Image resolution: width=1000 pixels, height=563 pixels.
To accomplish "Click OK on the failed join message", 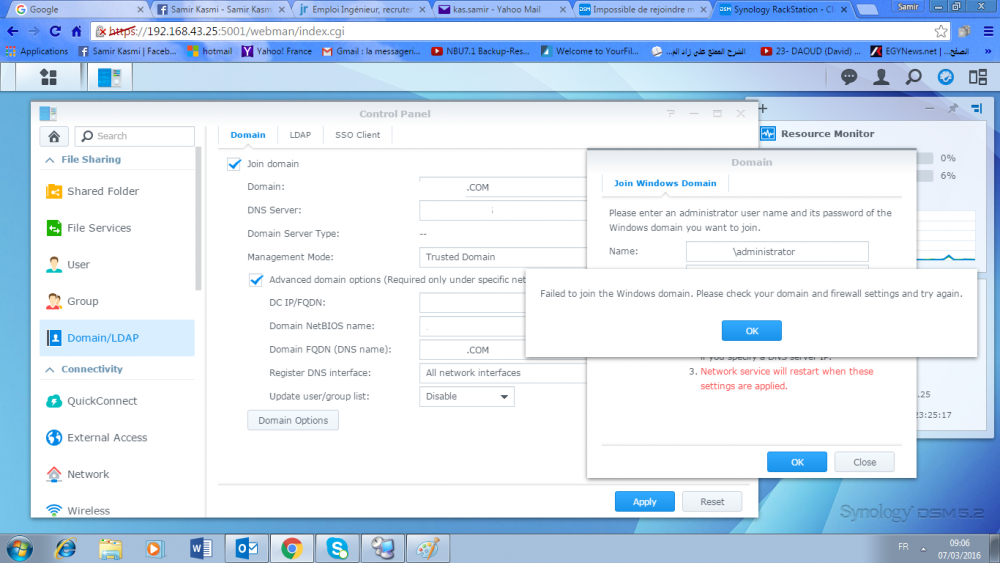I will click(751, 331).
